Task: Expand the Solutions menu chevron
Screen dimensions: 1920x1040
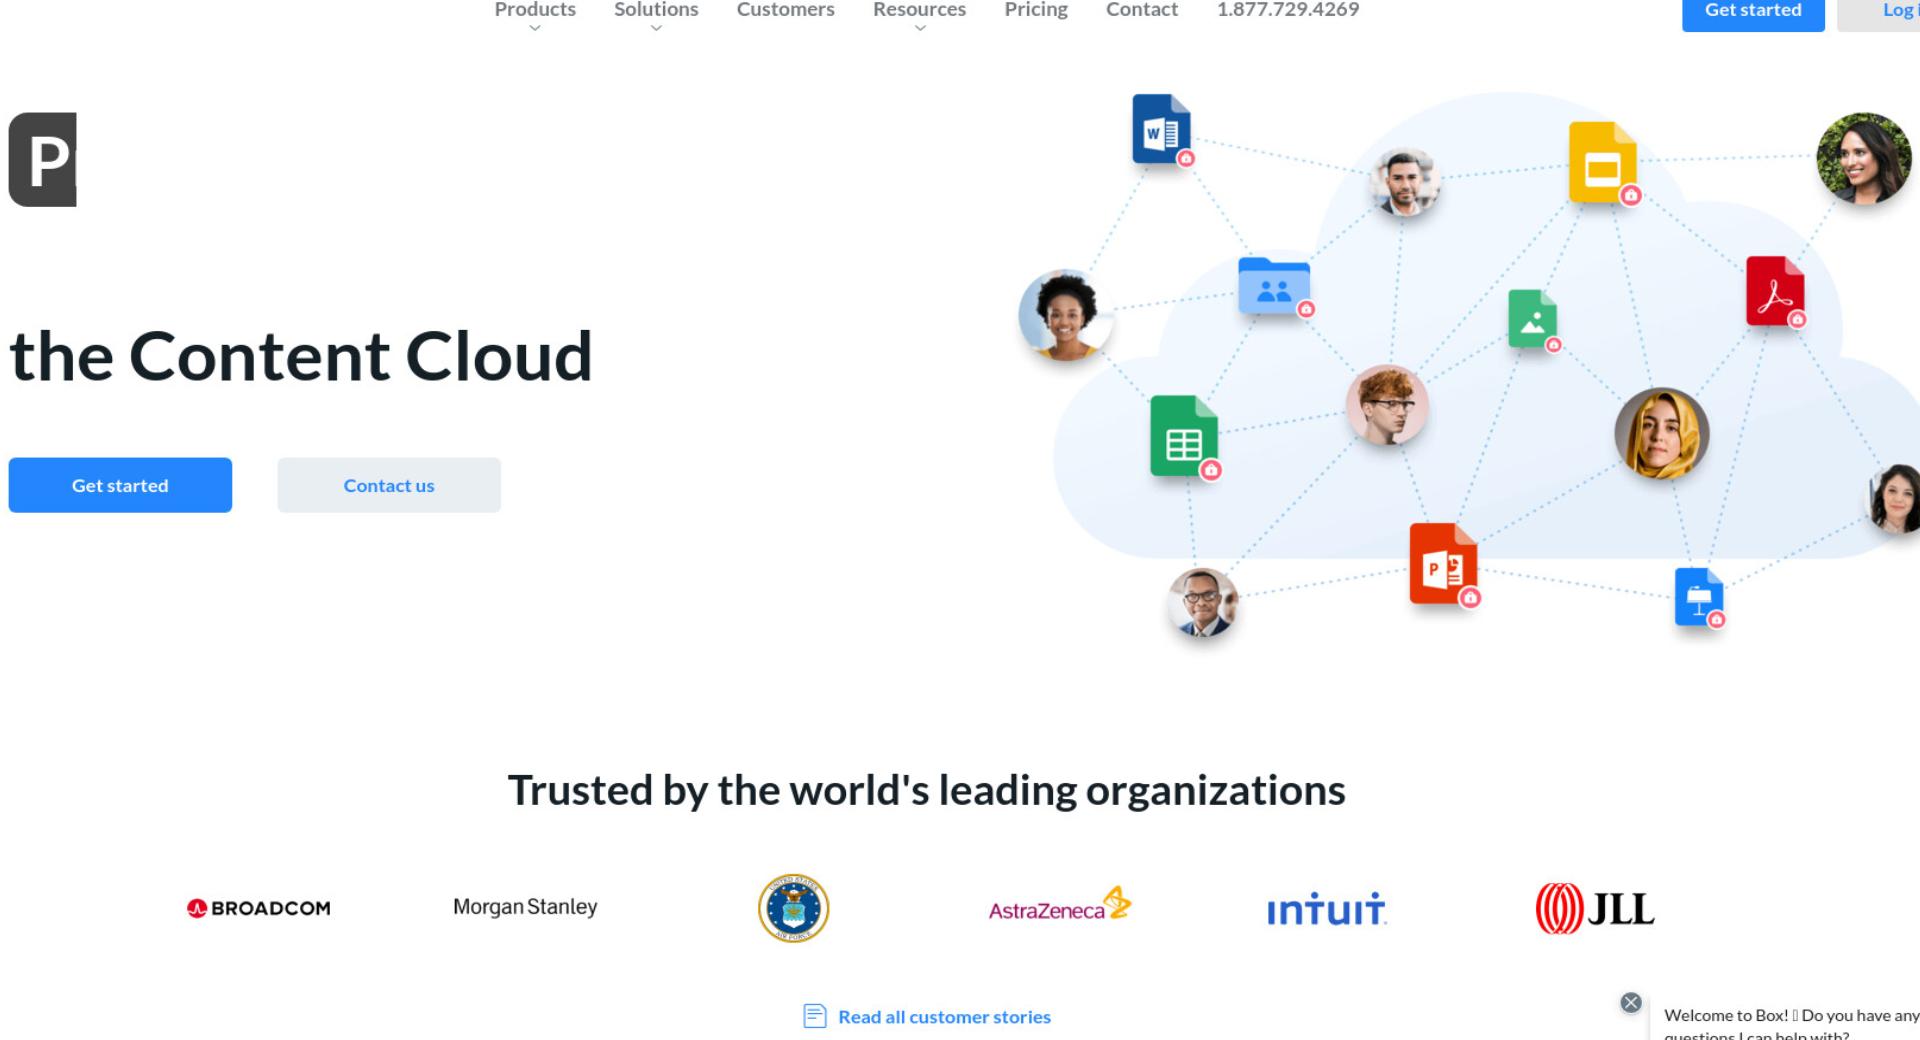Action: pos(656,28)
